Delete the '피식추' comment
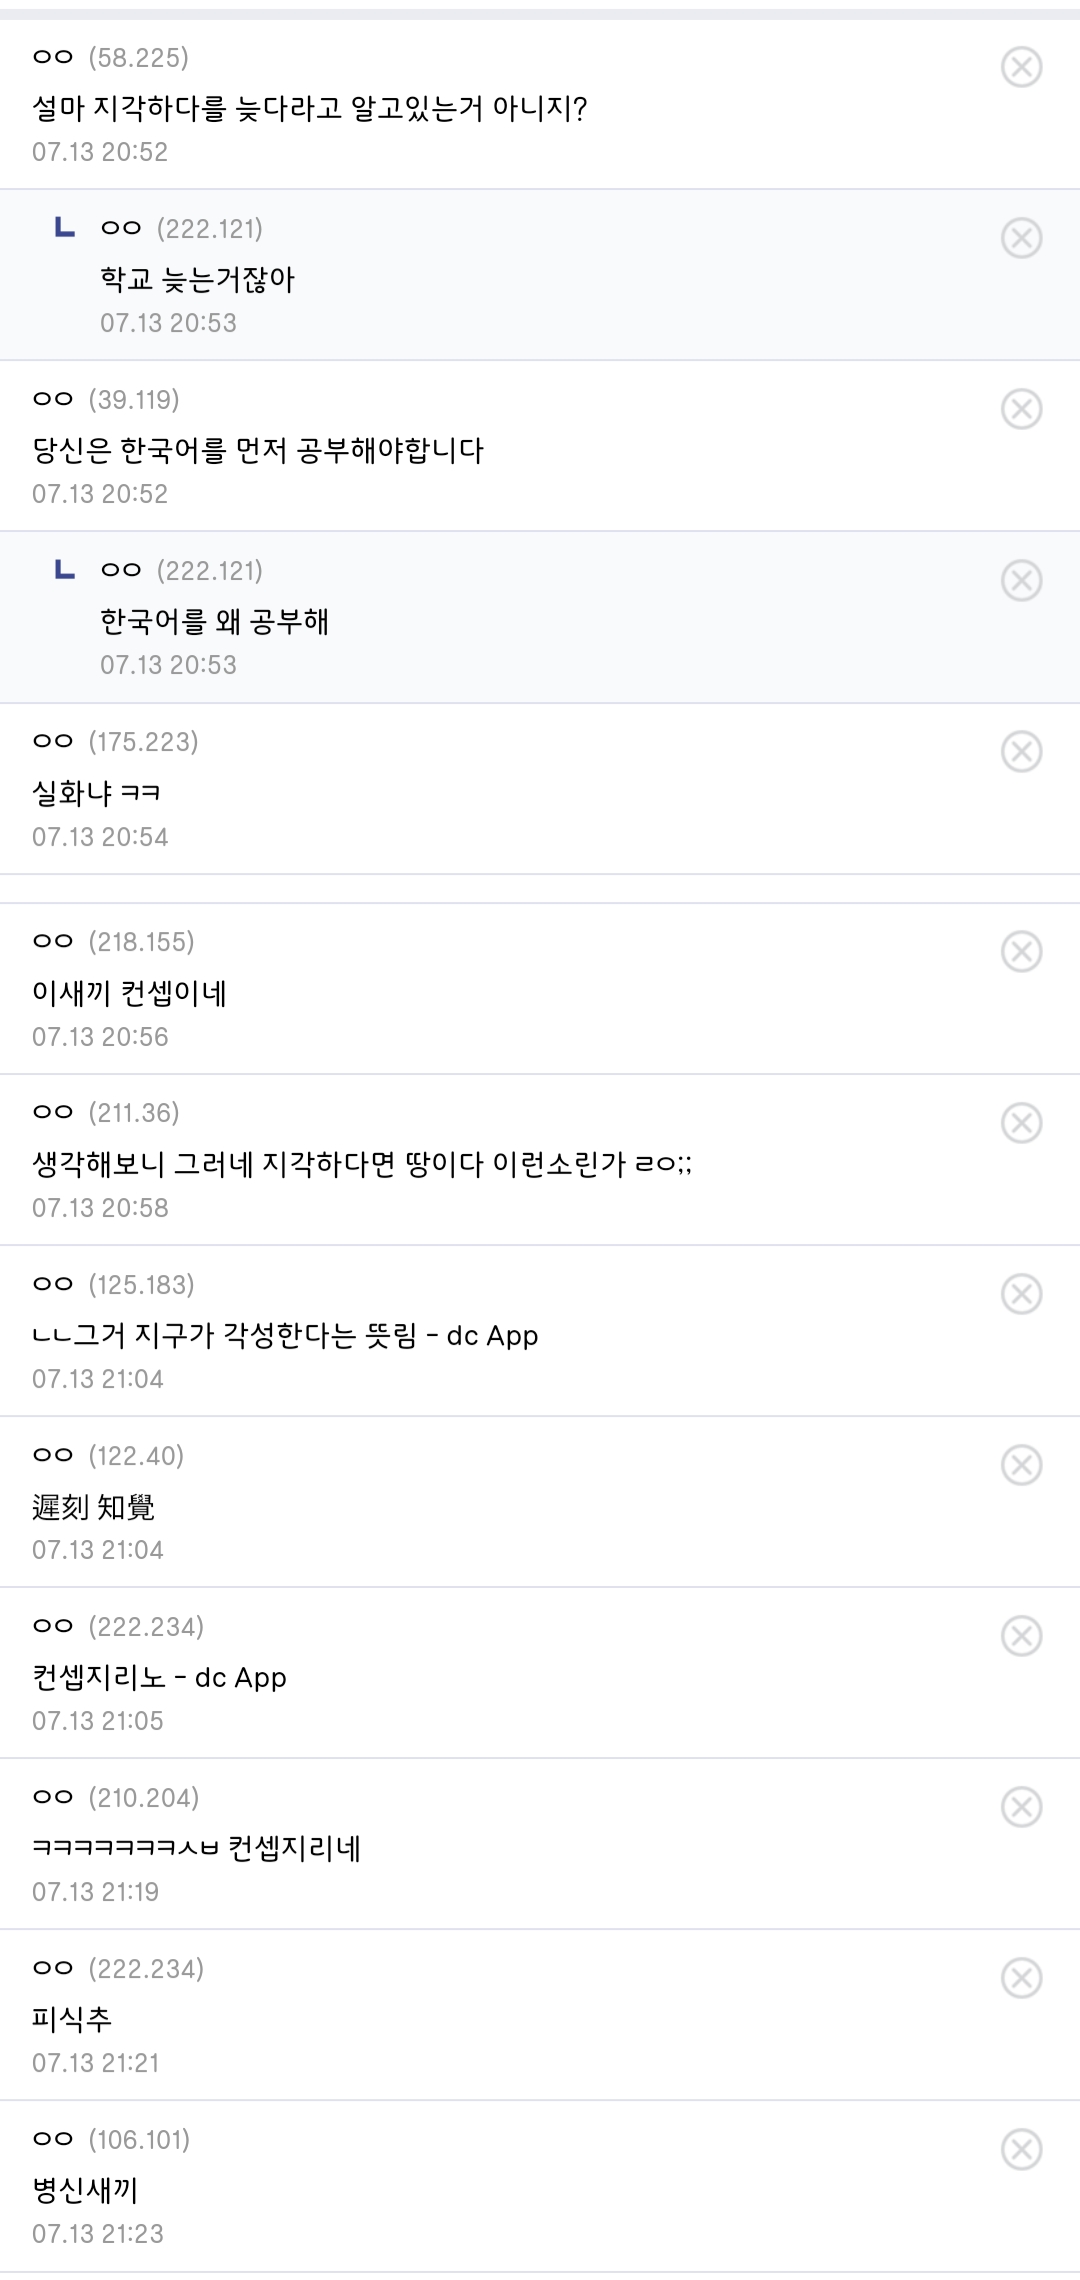The height and width of the screenshot is (2280, 1080). pyautogui.click(x=1021, y=1978)
